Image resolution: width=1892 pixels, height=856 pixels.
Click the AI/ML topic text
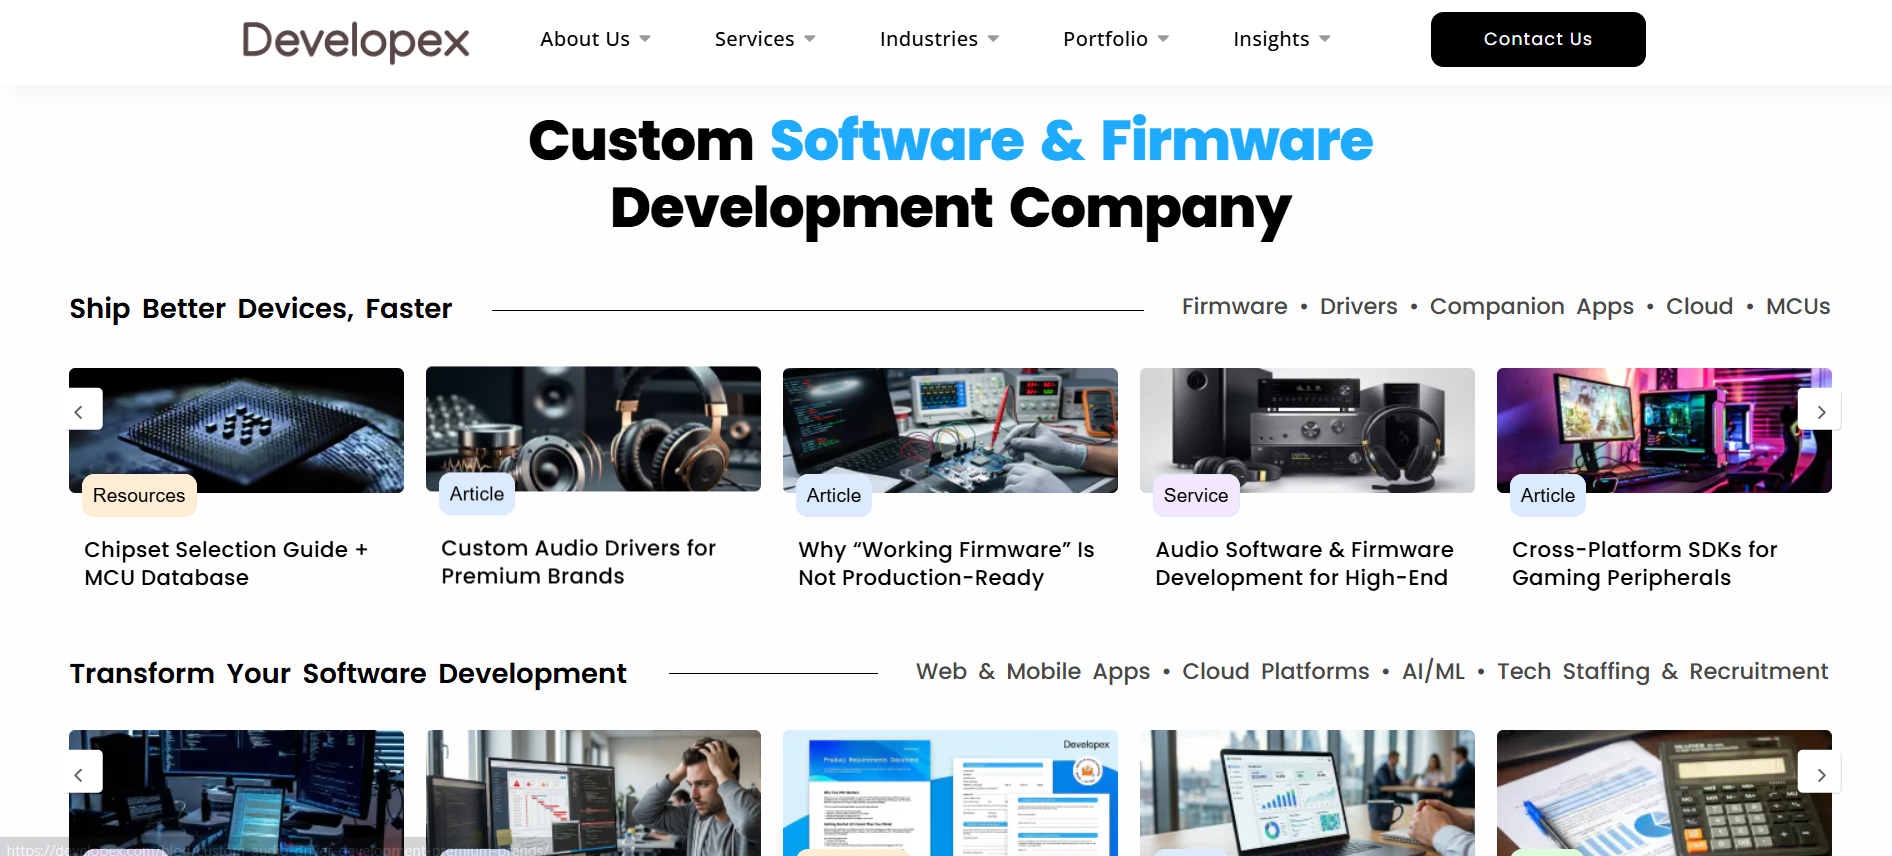[1432, 671]
